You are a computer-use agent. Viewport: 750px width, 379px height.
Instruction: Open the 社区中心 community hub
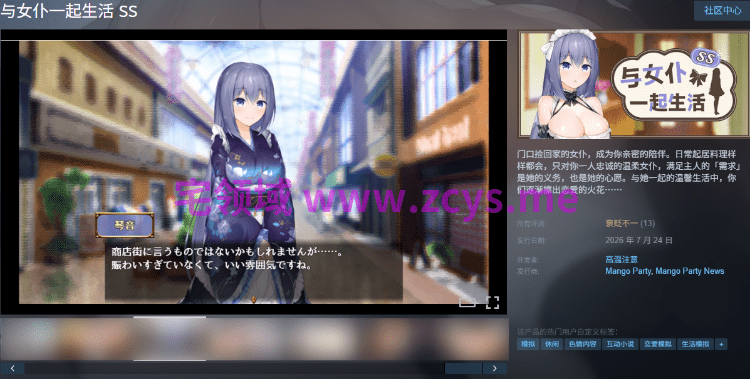(x=722, y=11)
